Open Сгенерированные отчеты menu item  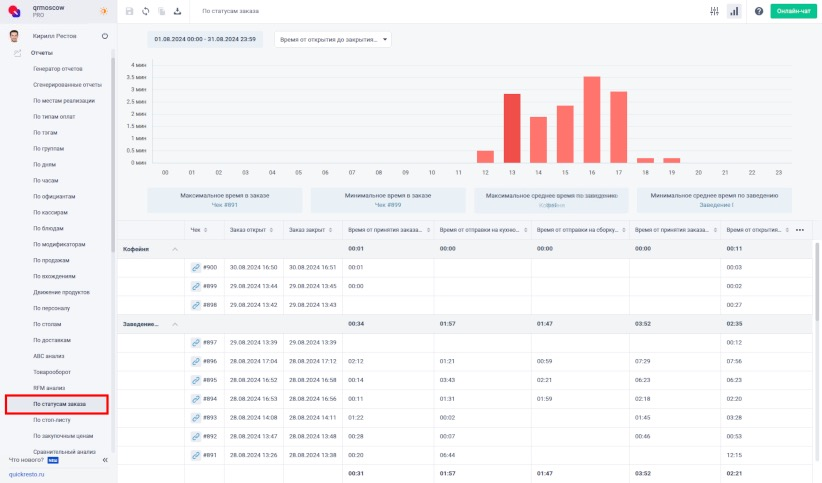67,85
